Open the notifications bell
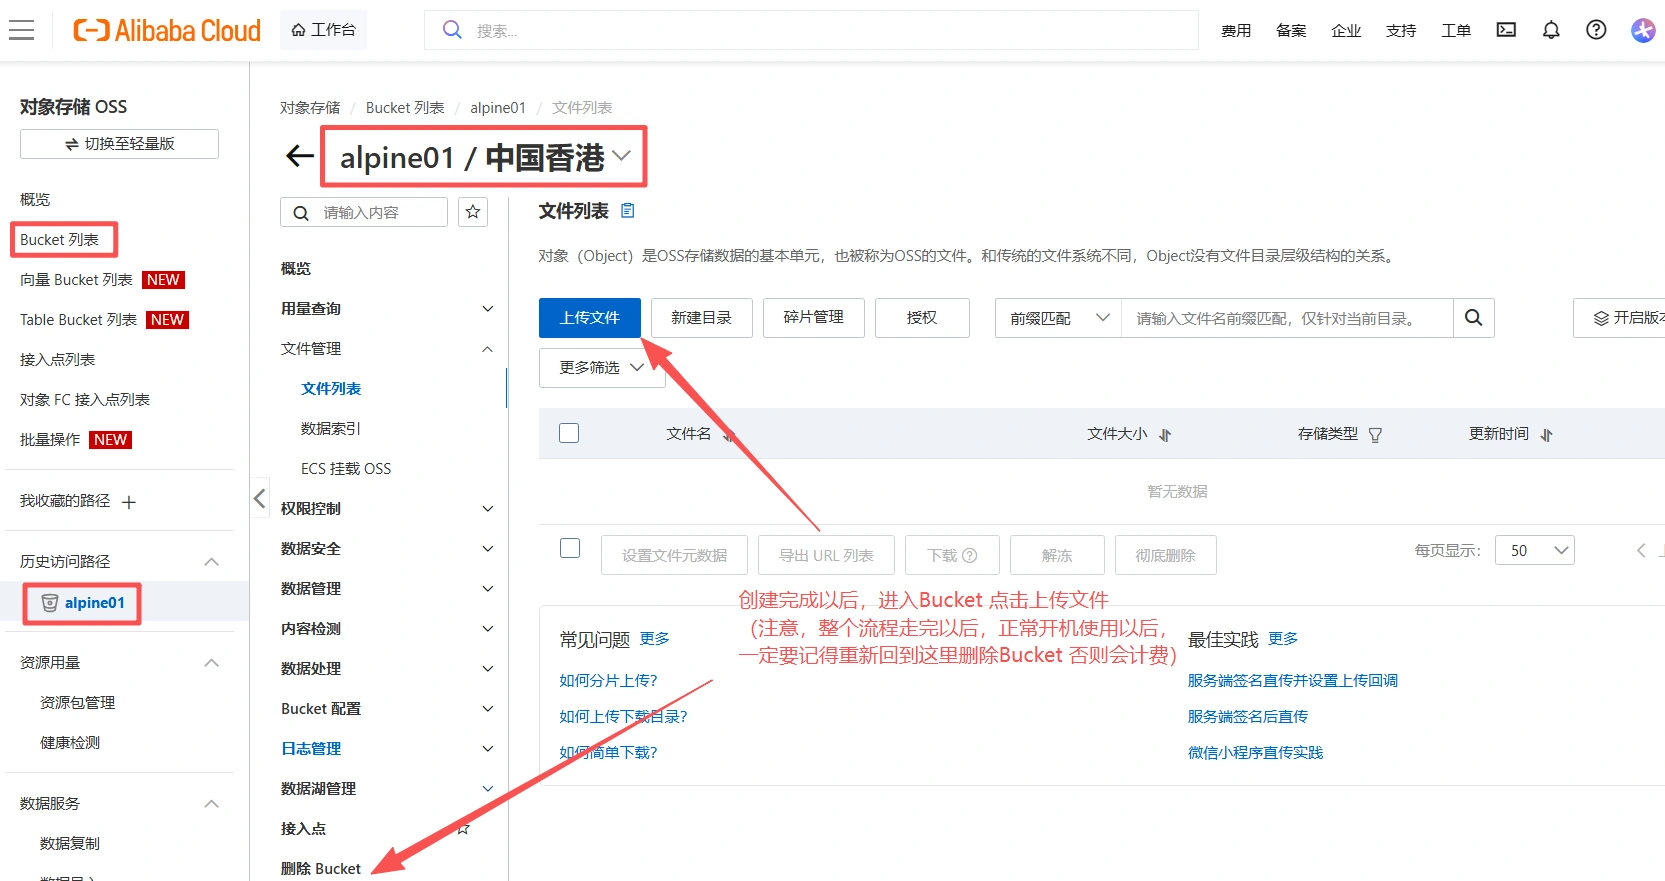The image size is (1665, 881). 1551,30
